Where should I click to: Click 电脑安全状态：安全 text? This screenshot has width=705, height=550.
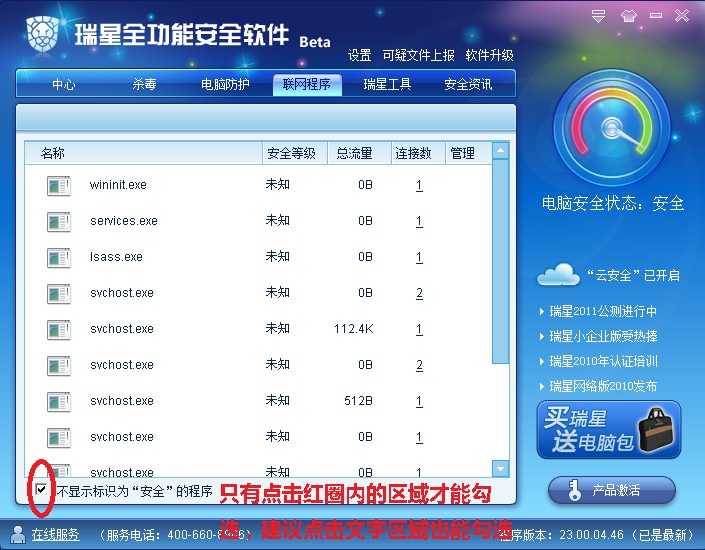(x=612, y=203)
